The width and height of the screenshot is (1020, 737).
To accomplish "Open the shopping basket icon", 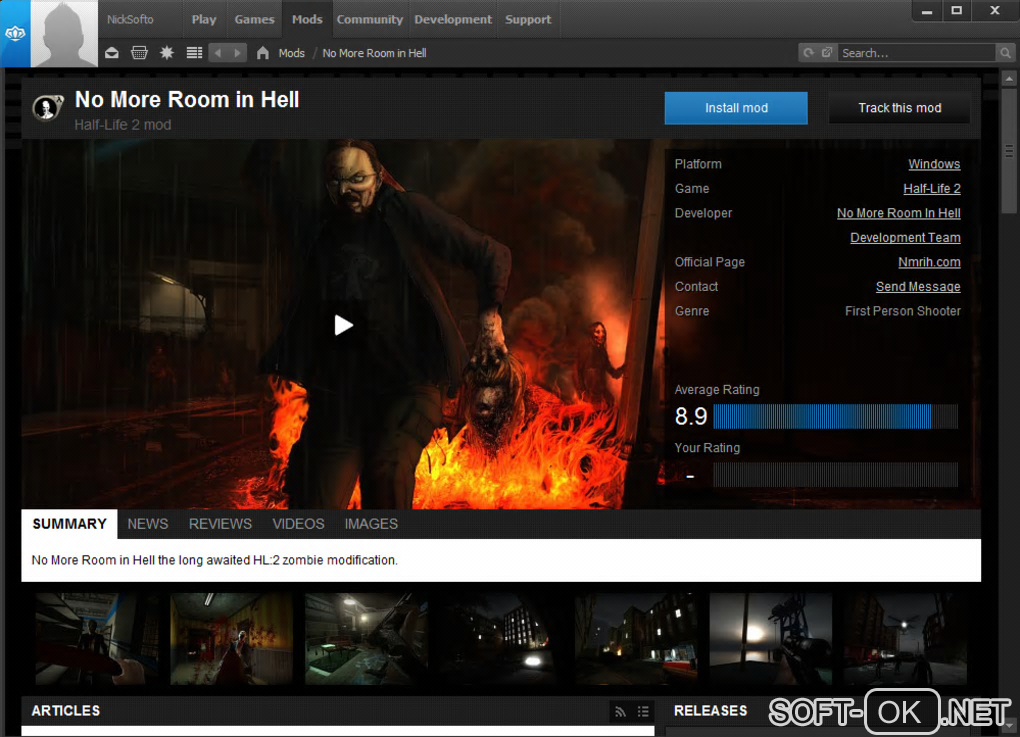I will [x=139, y=53].
